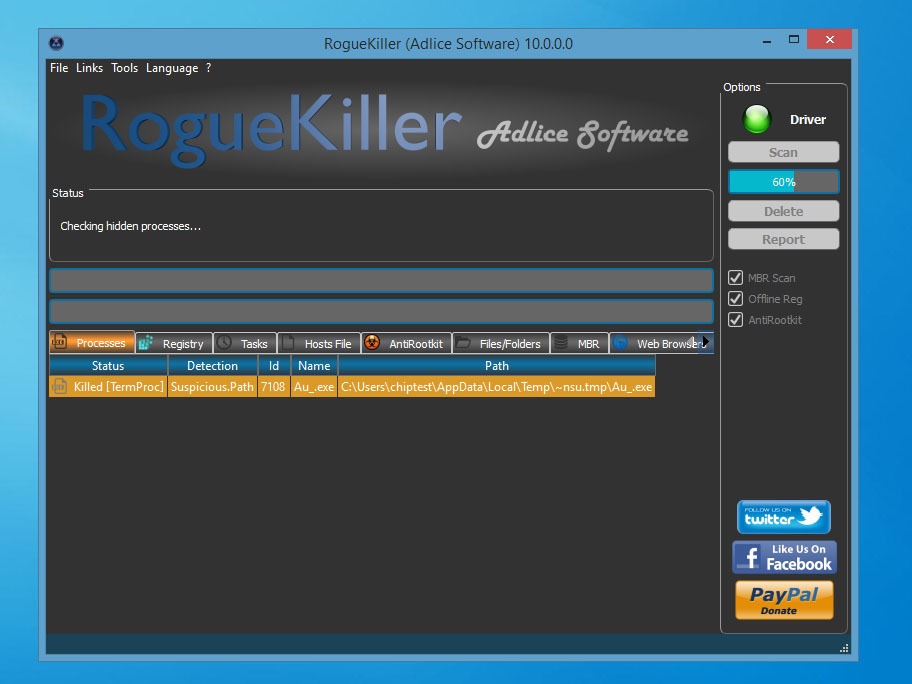The height and width of the screenshot is (684, 912).
Task: Click the 60% scan progress bar
Action: (783, 182)
